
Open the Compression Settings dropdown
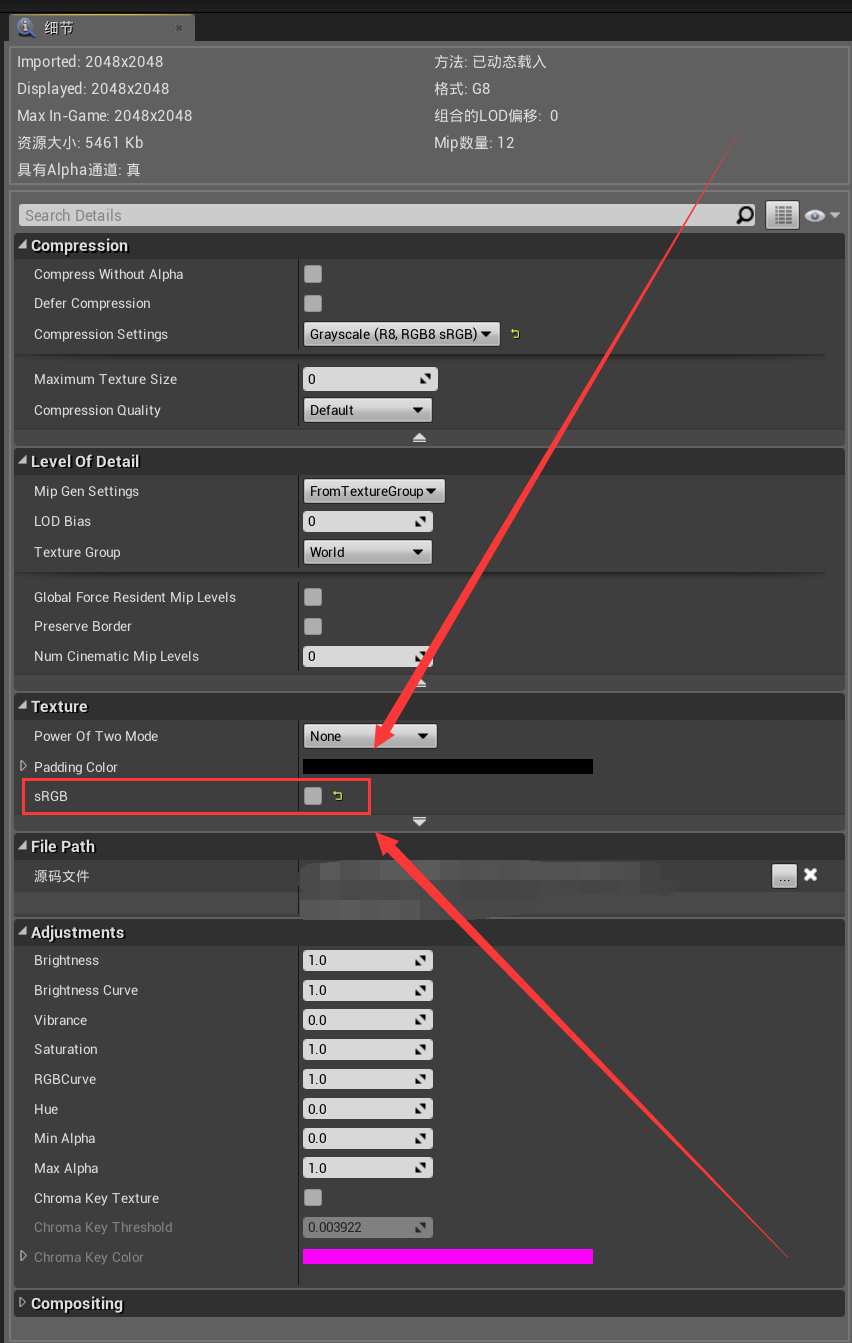pos(402,334)
